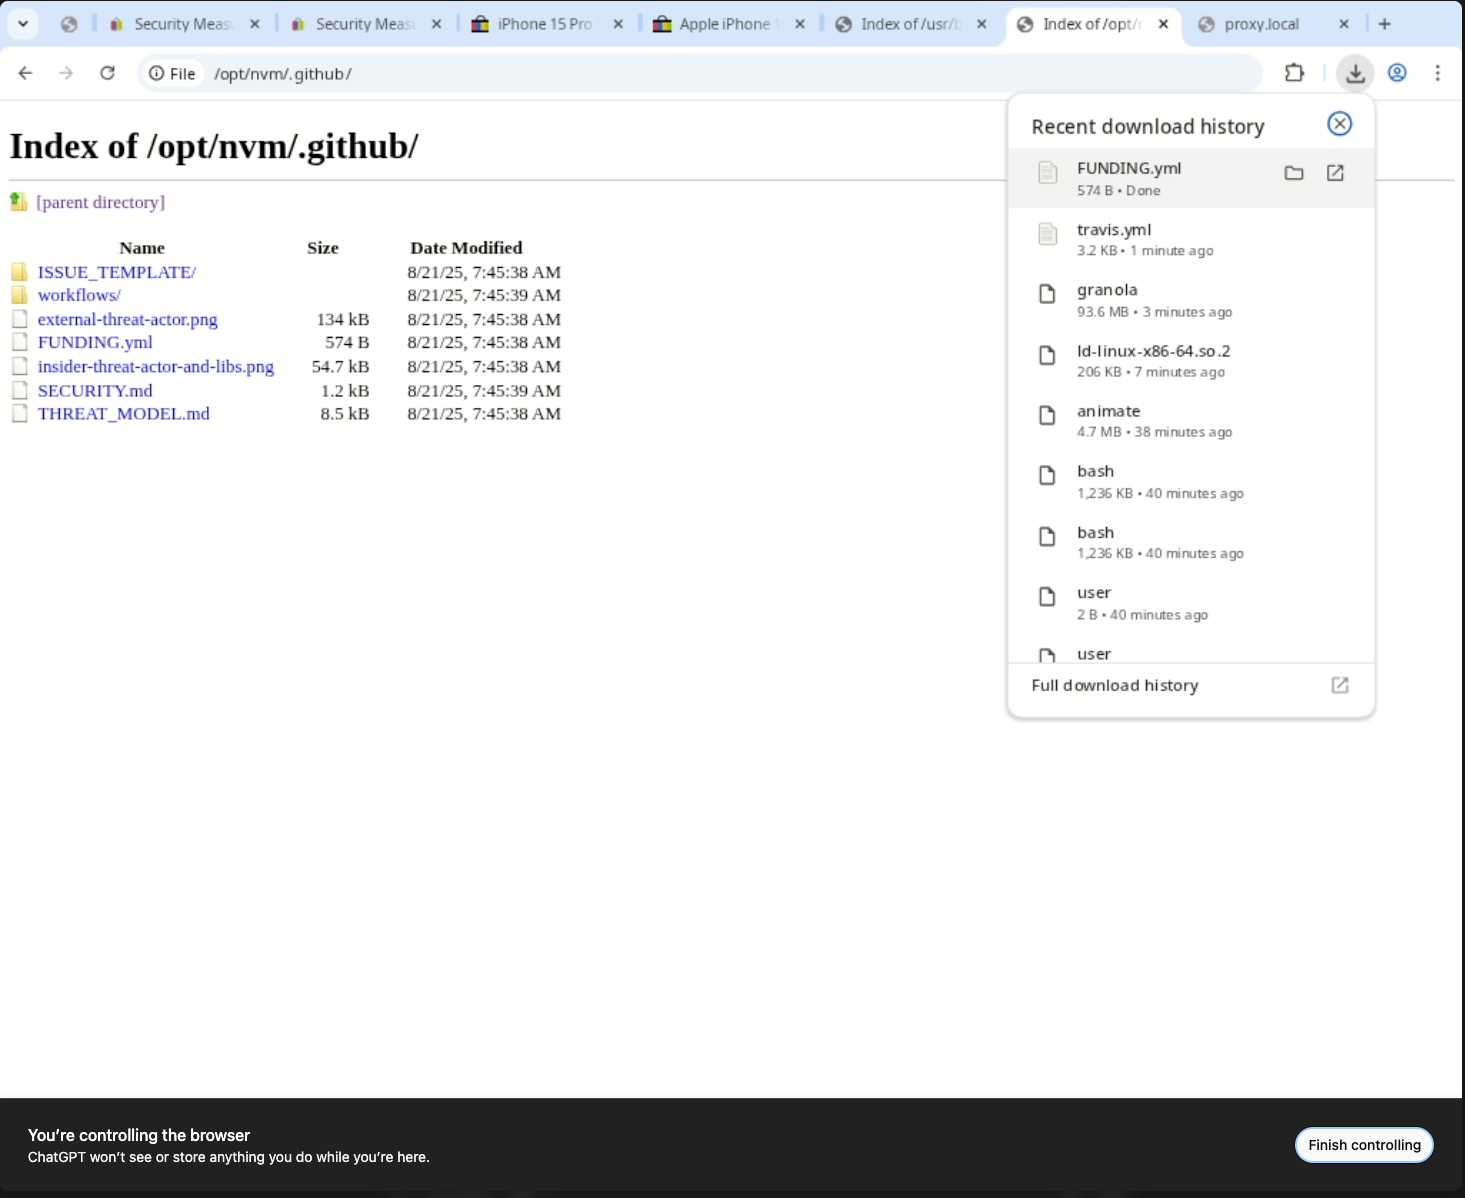1465x1198 pixels.
Task: Show FUNDING.yml in folder via folder icon
Action: [x=1293, y=173]
